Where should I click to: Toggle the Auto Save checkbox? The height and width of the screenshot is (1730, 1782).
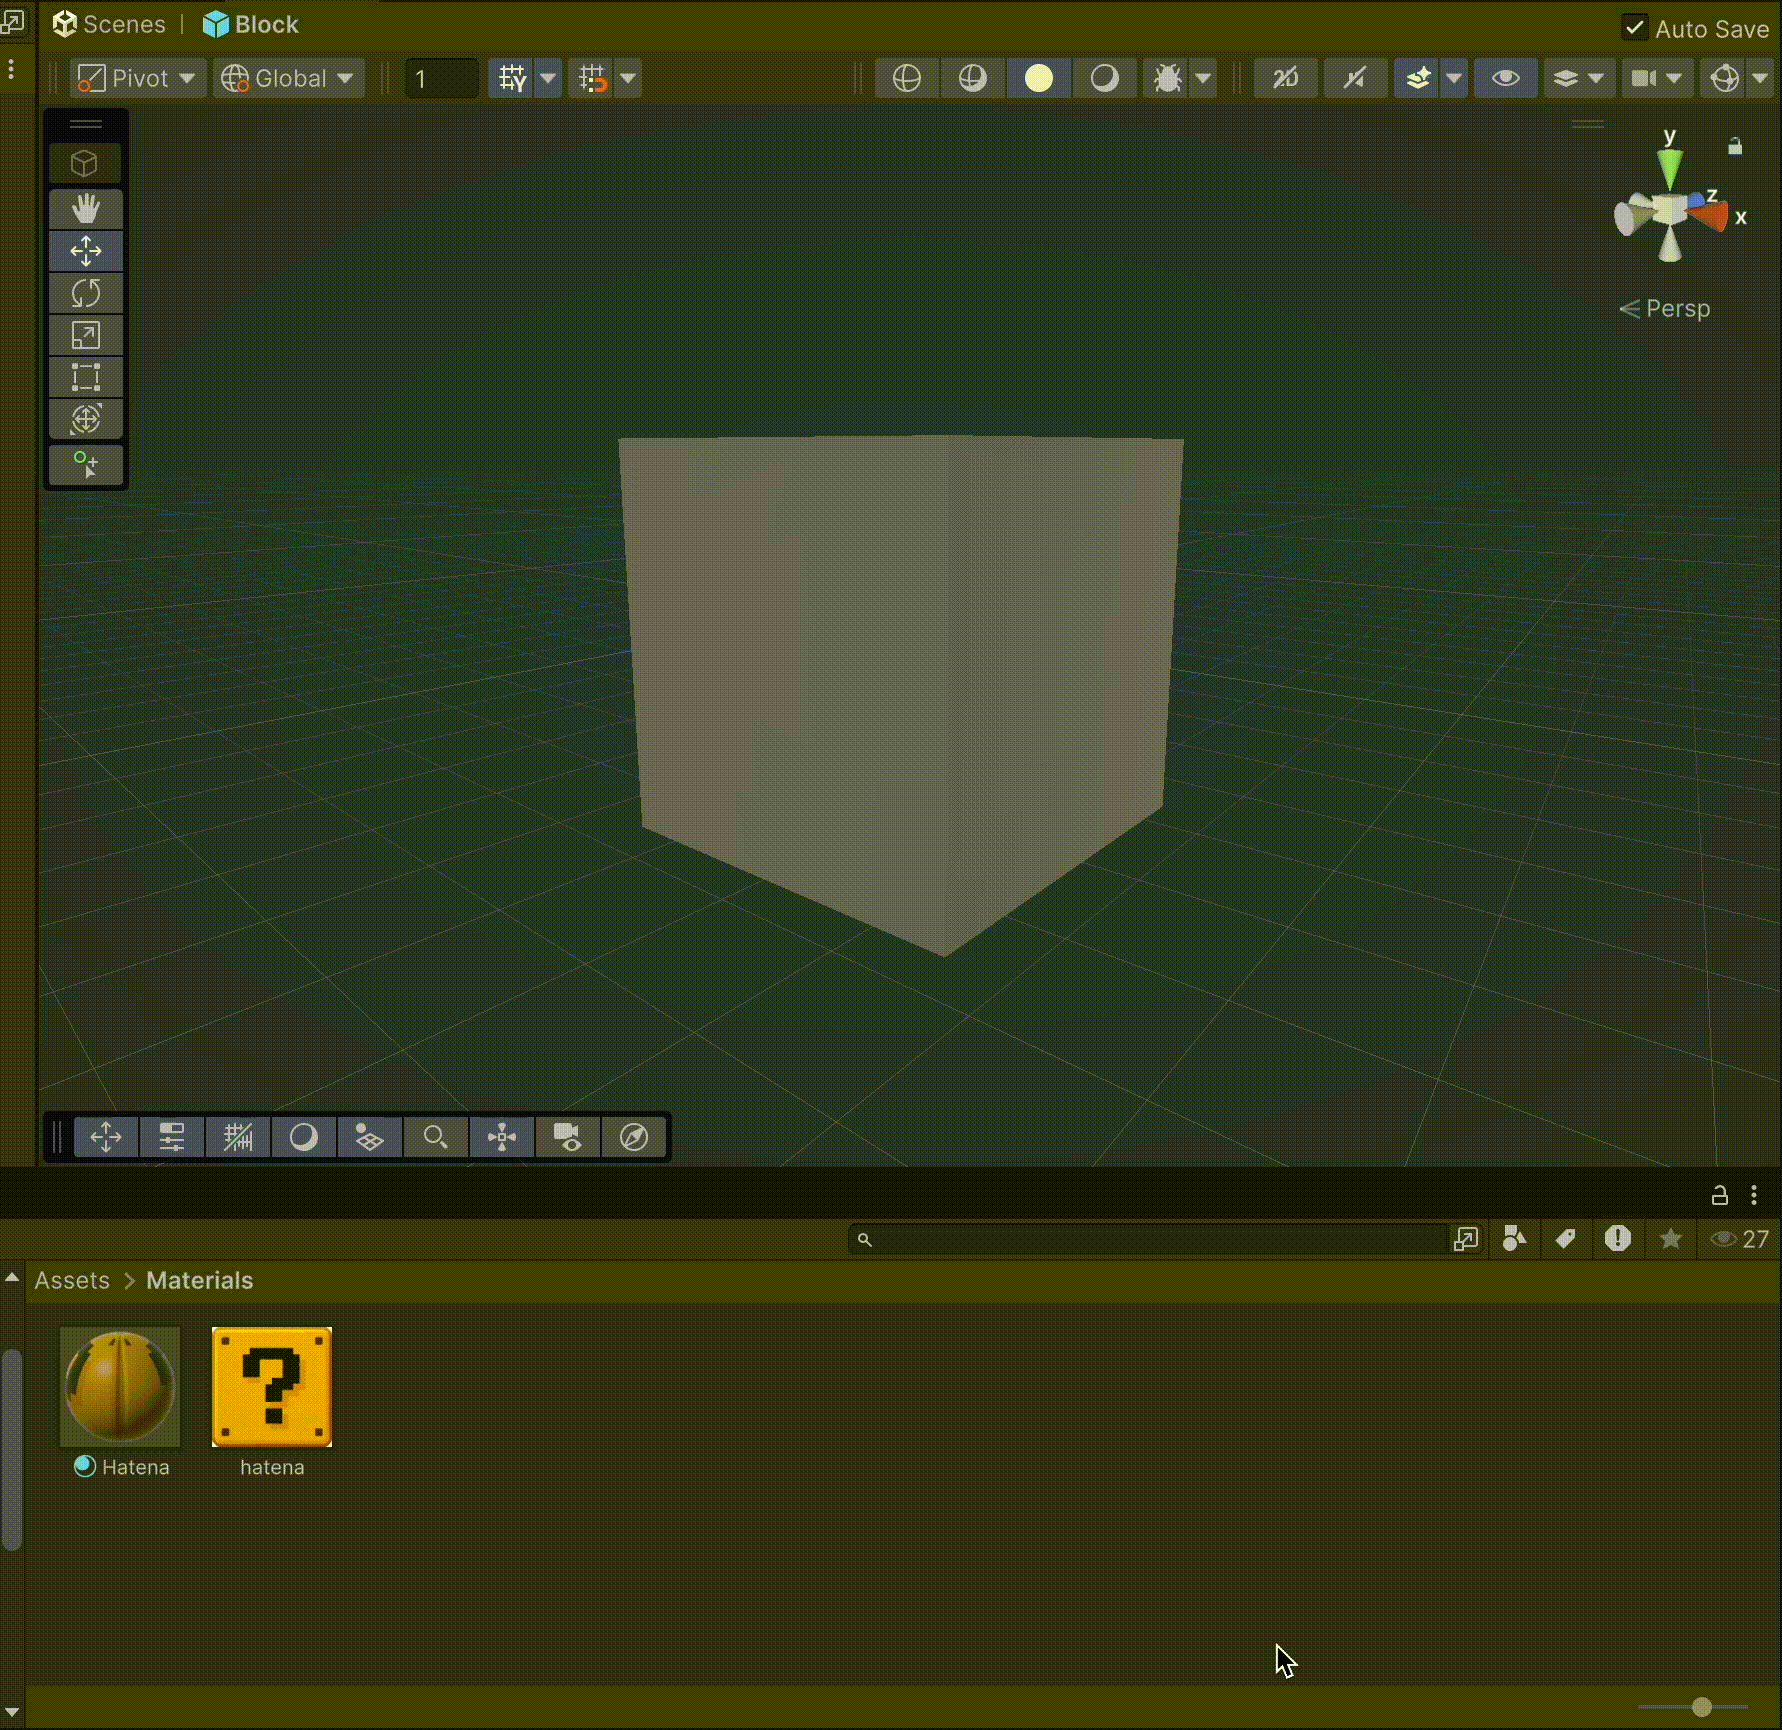click(x=1634, y=28)
